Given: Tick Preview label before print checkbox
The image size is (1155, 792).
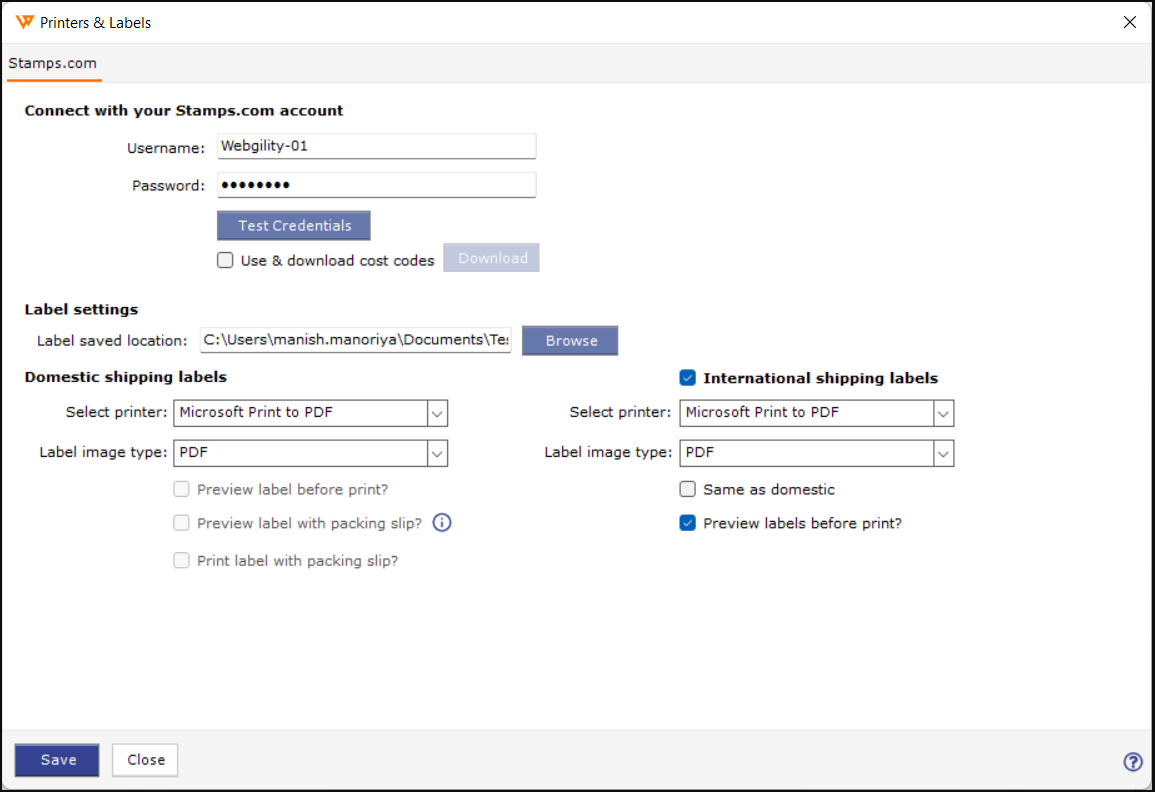Looking at the screenshot, I should click(x=181, y=490).
